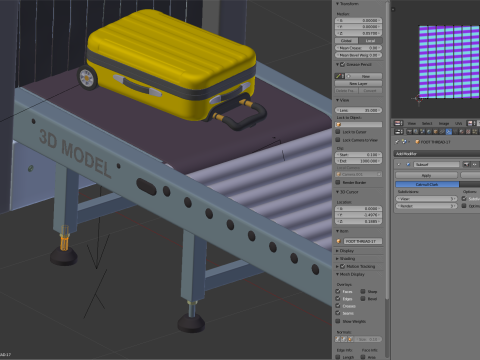Screen dimensions: 480x360
Task: Click the New Layer button
Action: (x=358, y=83)
